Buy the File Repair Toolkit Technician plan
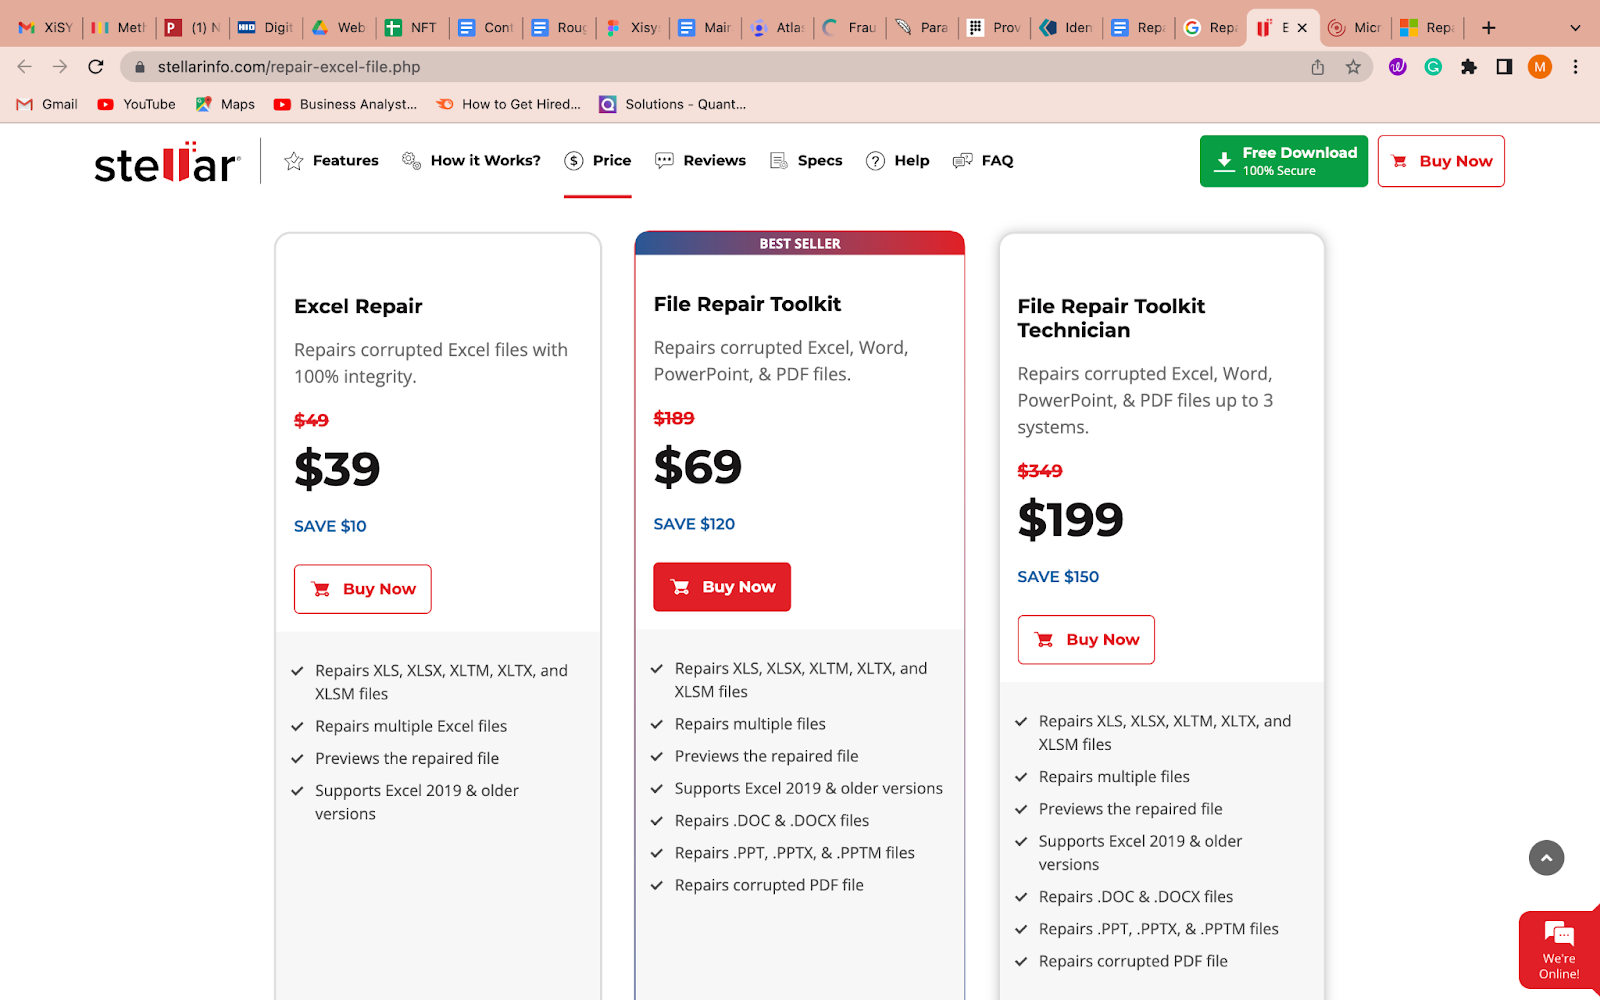 pos(1086,640)
